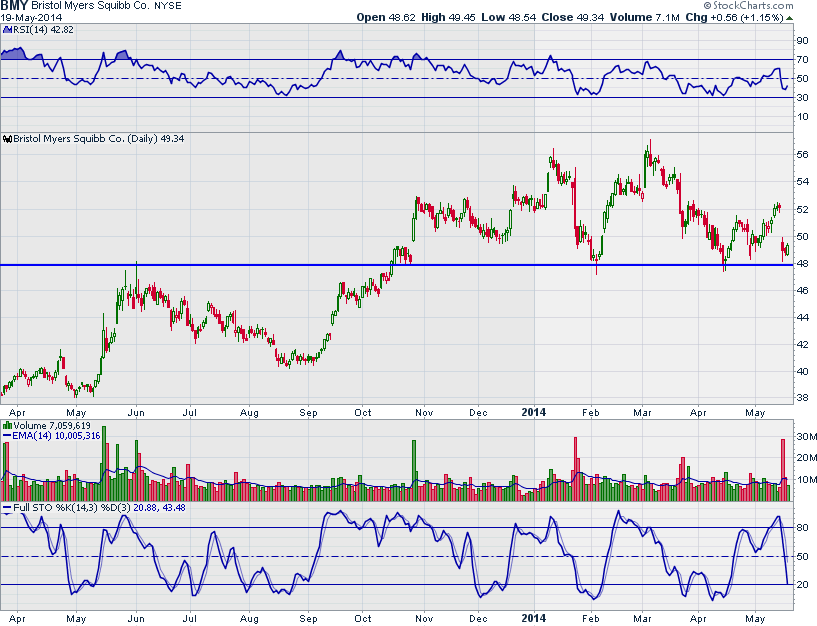Open the StockCharts.com copyright text
817x626 pixels.
[x=748, y=6]
